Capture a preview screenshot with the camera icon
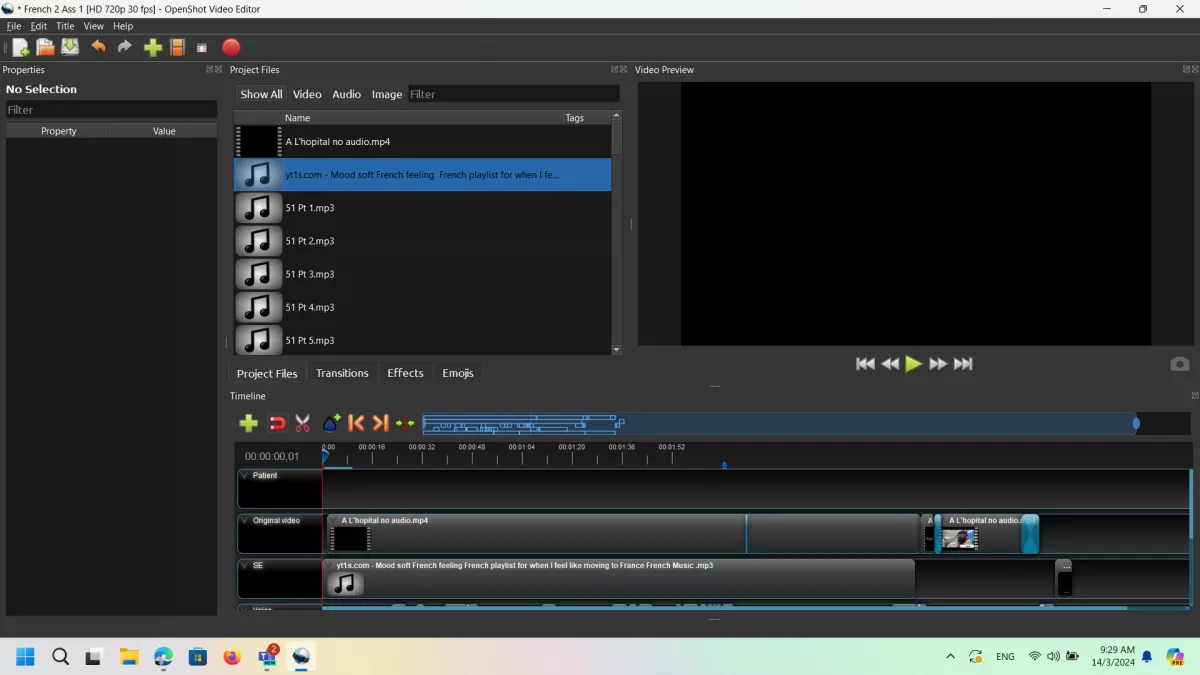 1179,364
